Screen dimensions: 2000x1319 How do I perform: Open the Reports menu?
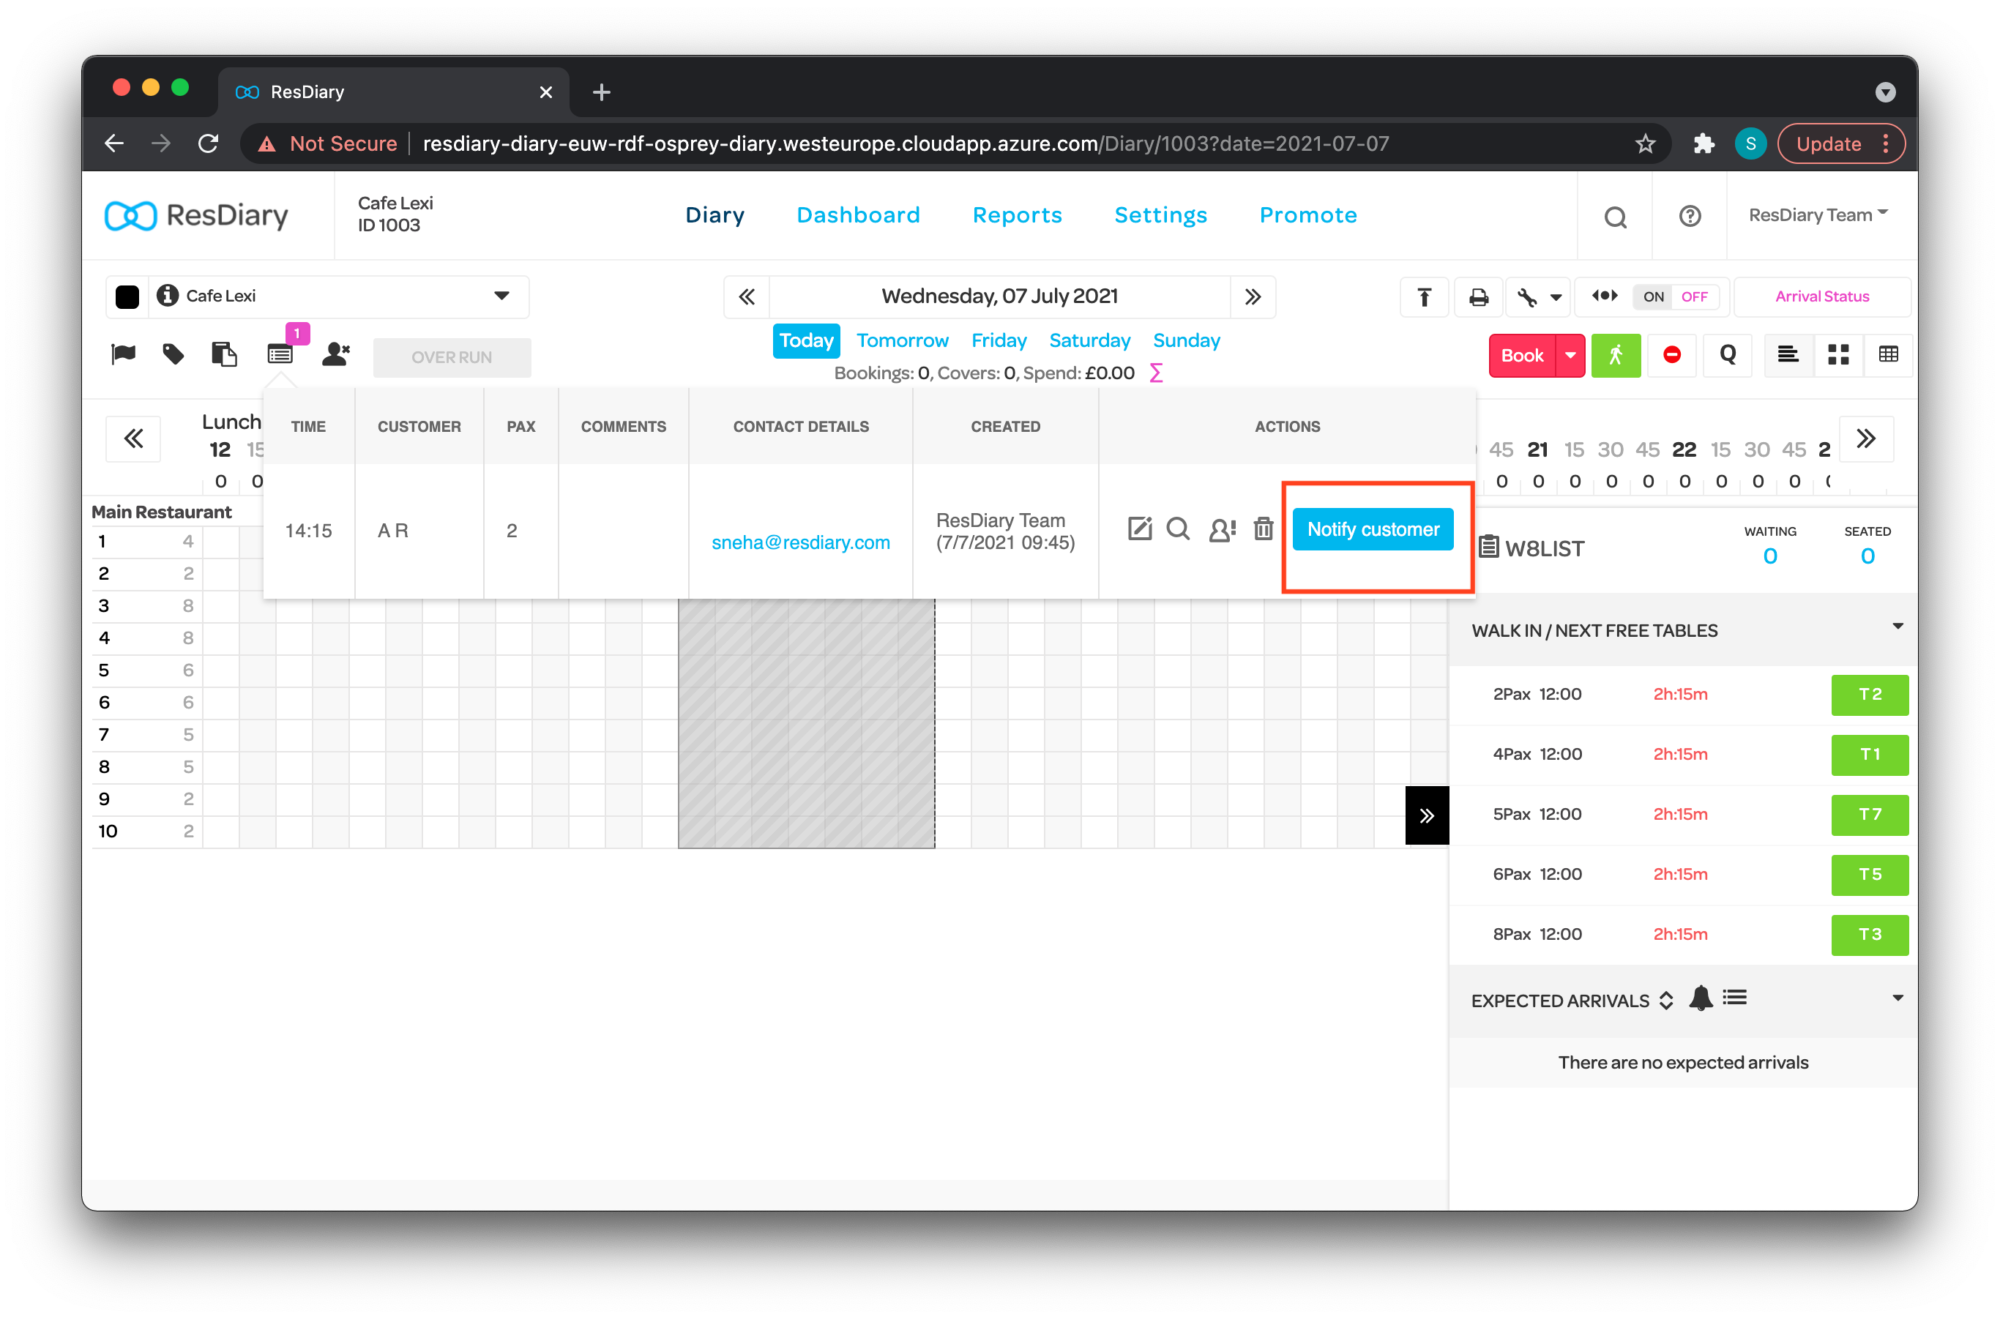point(1017,215)
